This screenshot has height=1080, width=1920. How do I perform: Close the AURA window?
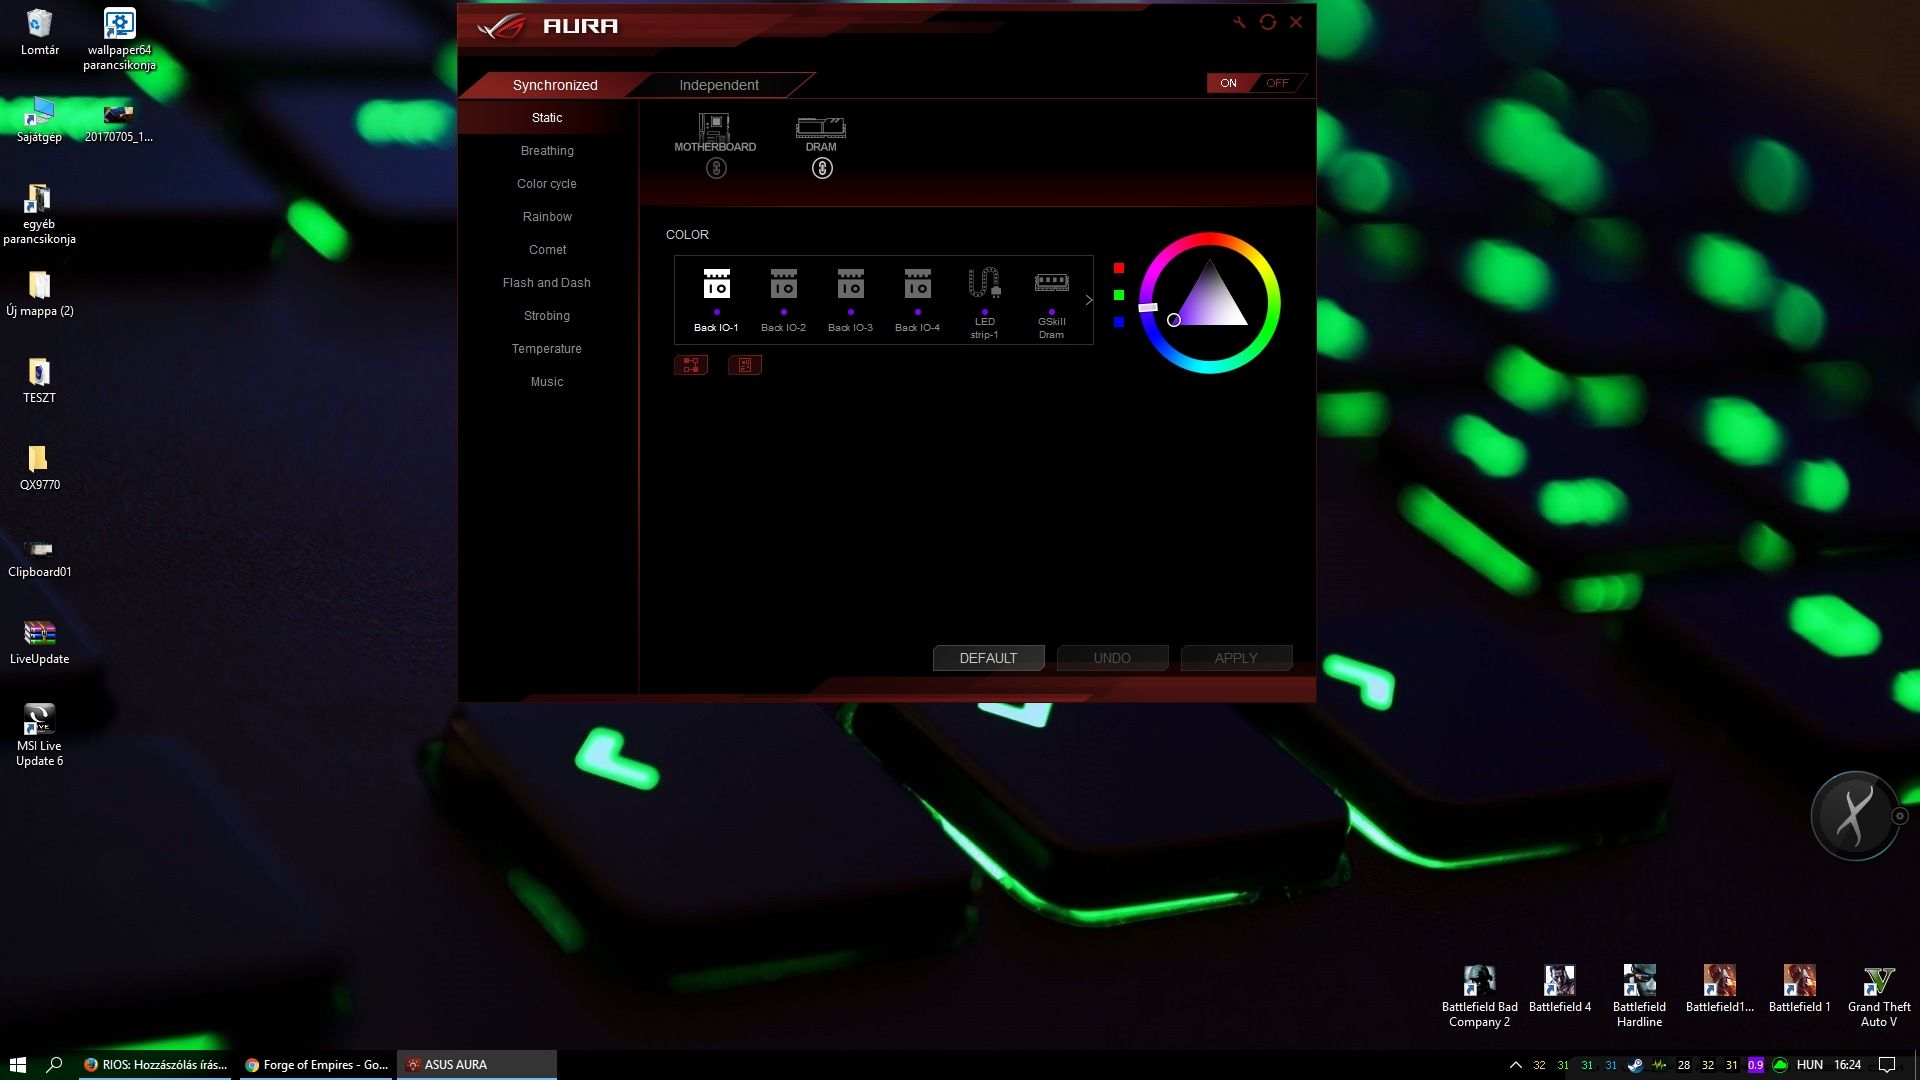(x=1296, y=22)
